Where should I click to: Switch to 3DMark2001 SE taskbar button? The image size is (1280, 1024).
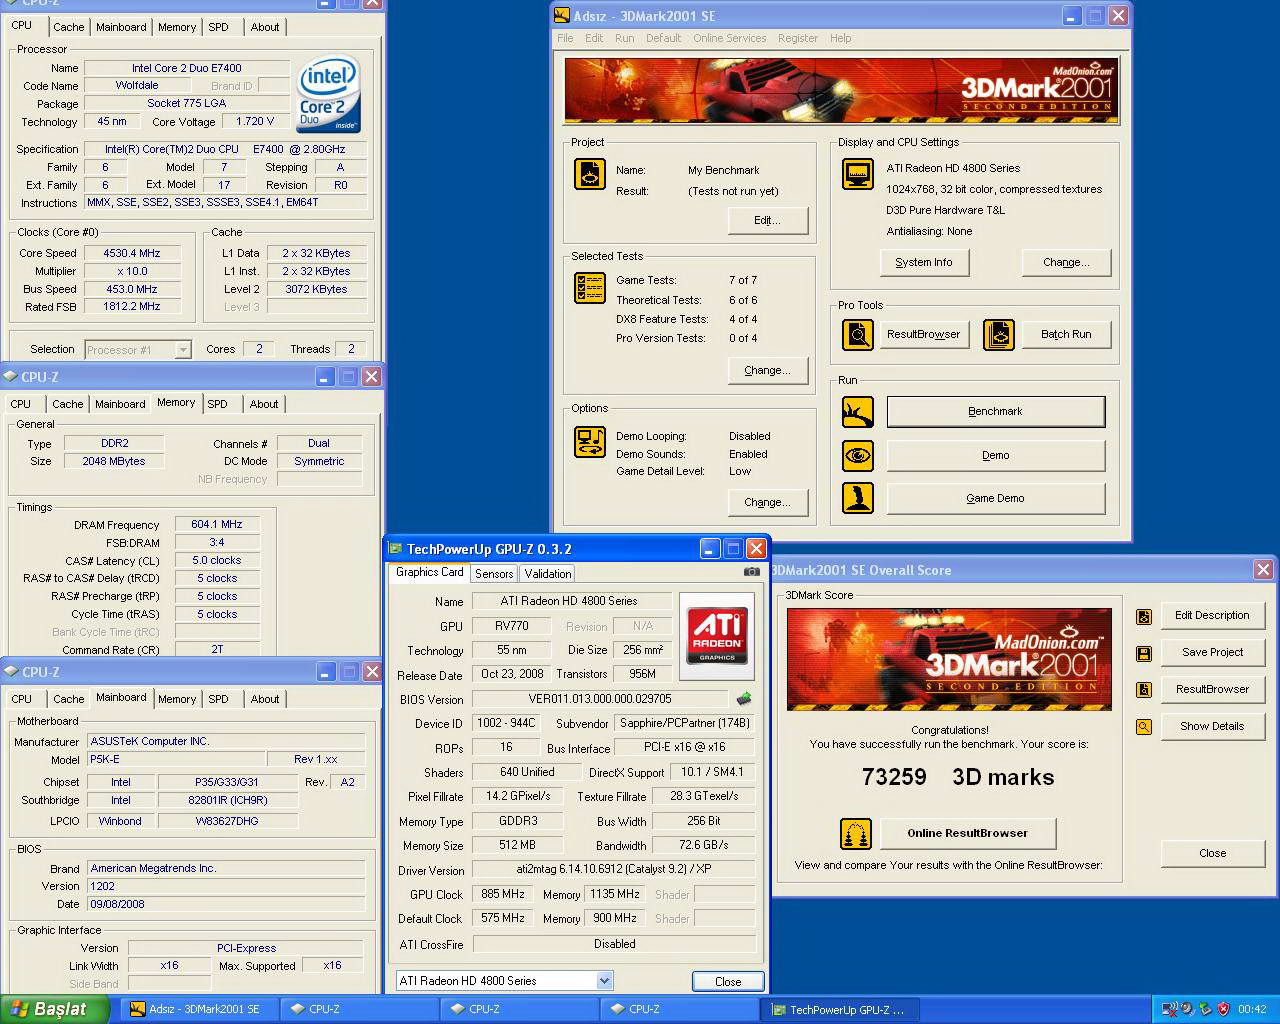[199, 1009]
